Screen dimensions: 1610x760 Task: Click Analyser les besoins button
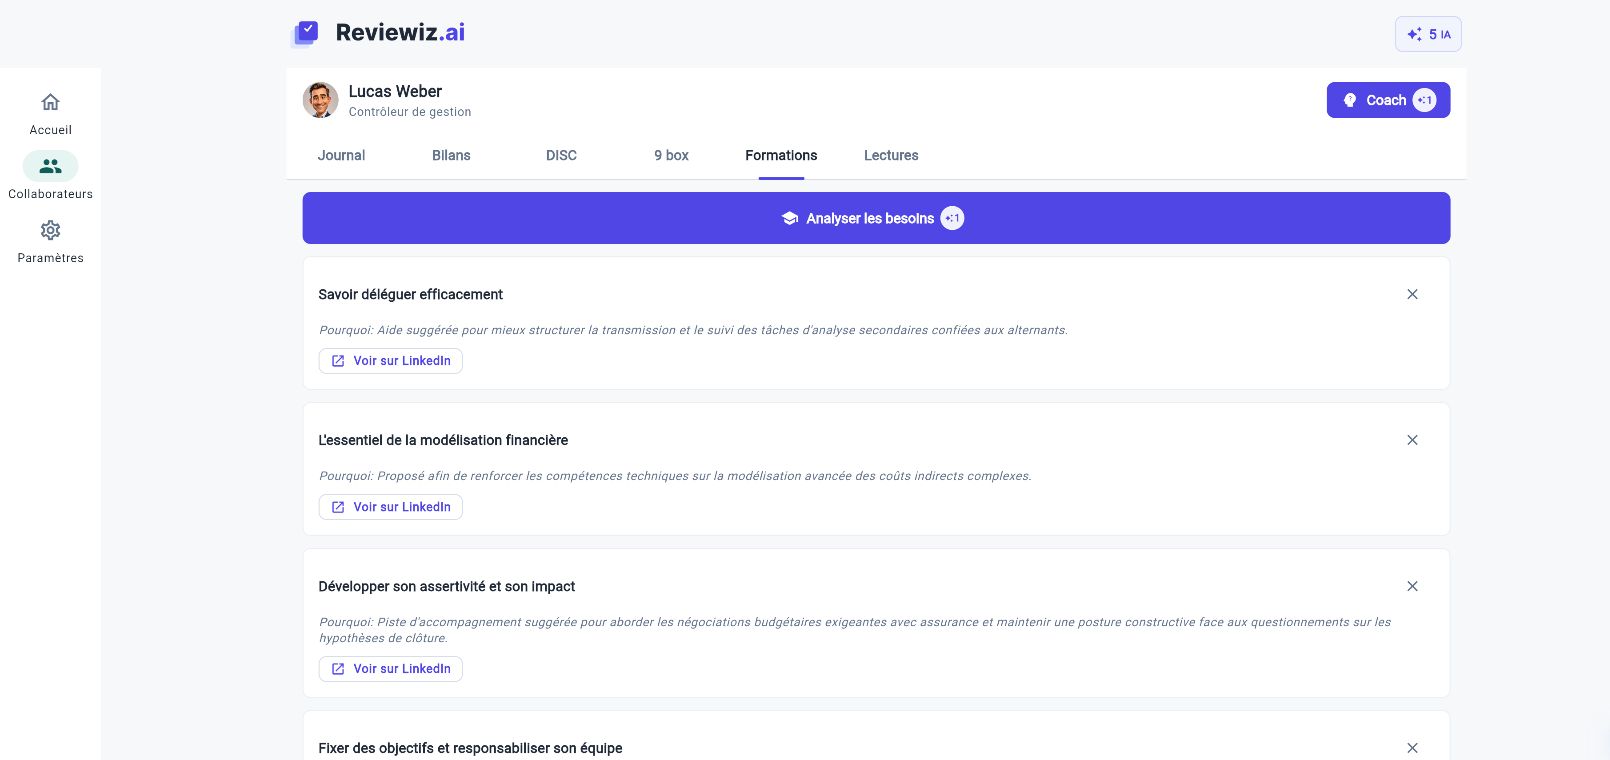click(x=876, y=218)
